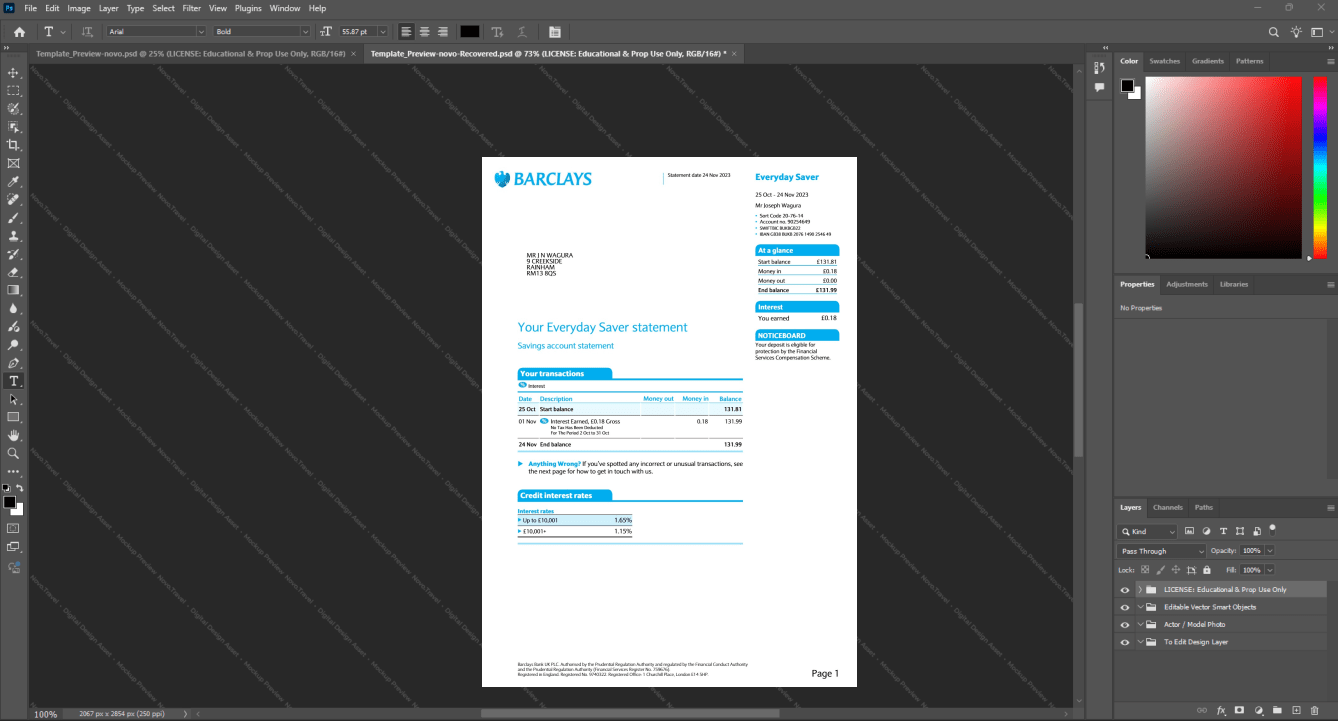The height and width of the screenshot is (721, 1338).
Task: Open the Gradients tab
Action: 1208,61
